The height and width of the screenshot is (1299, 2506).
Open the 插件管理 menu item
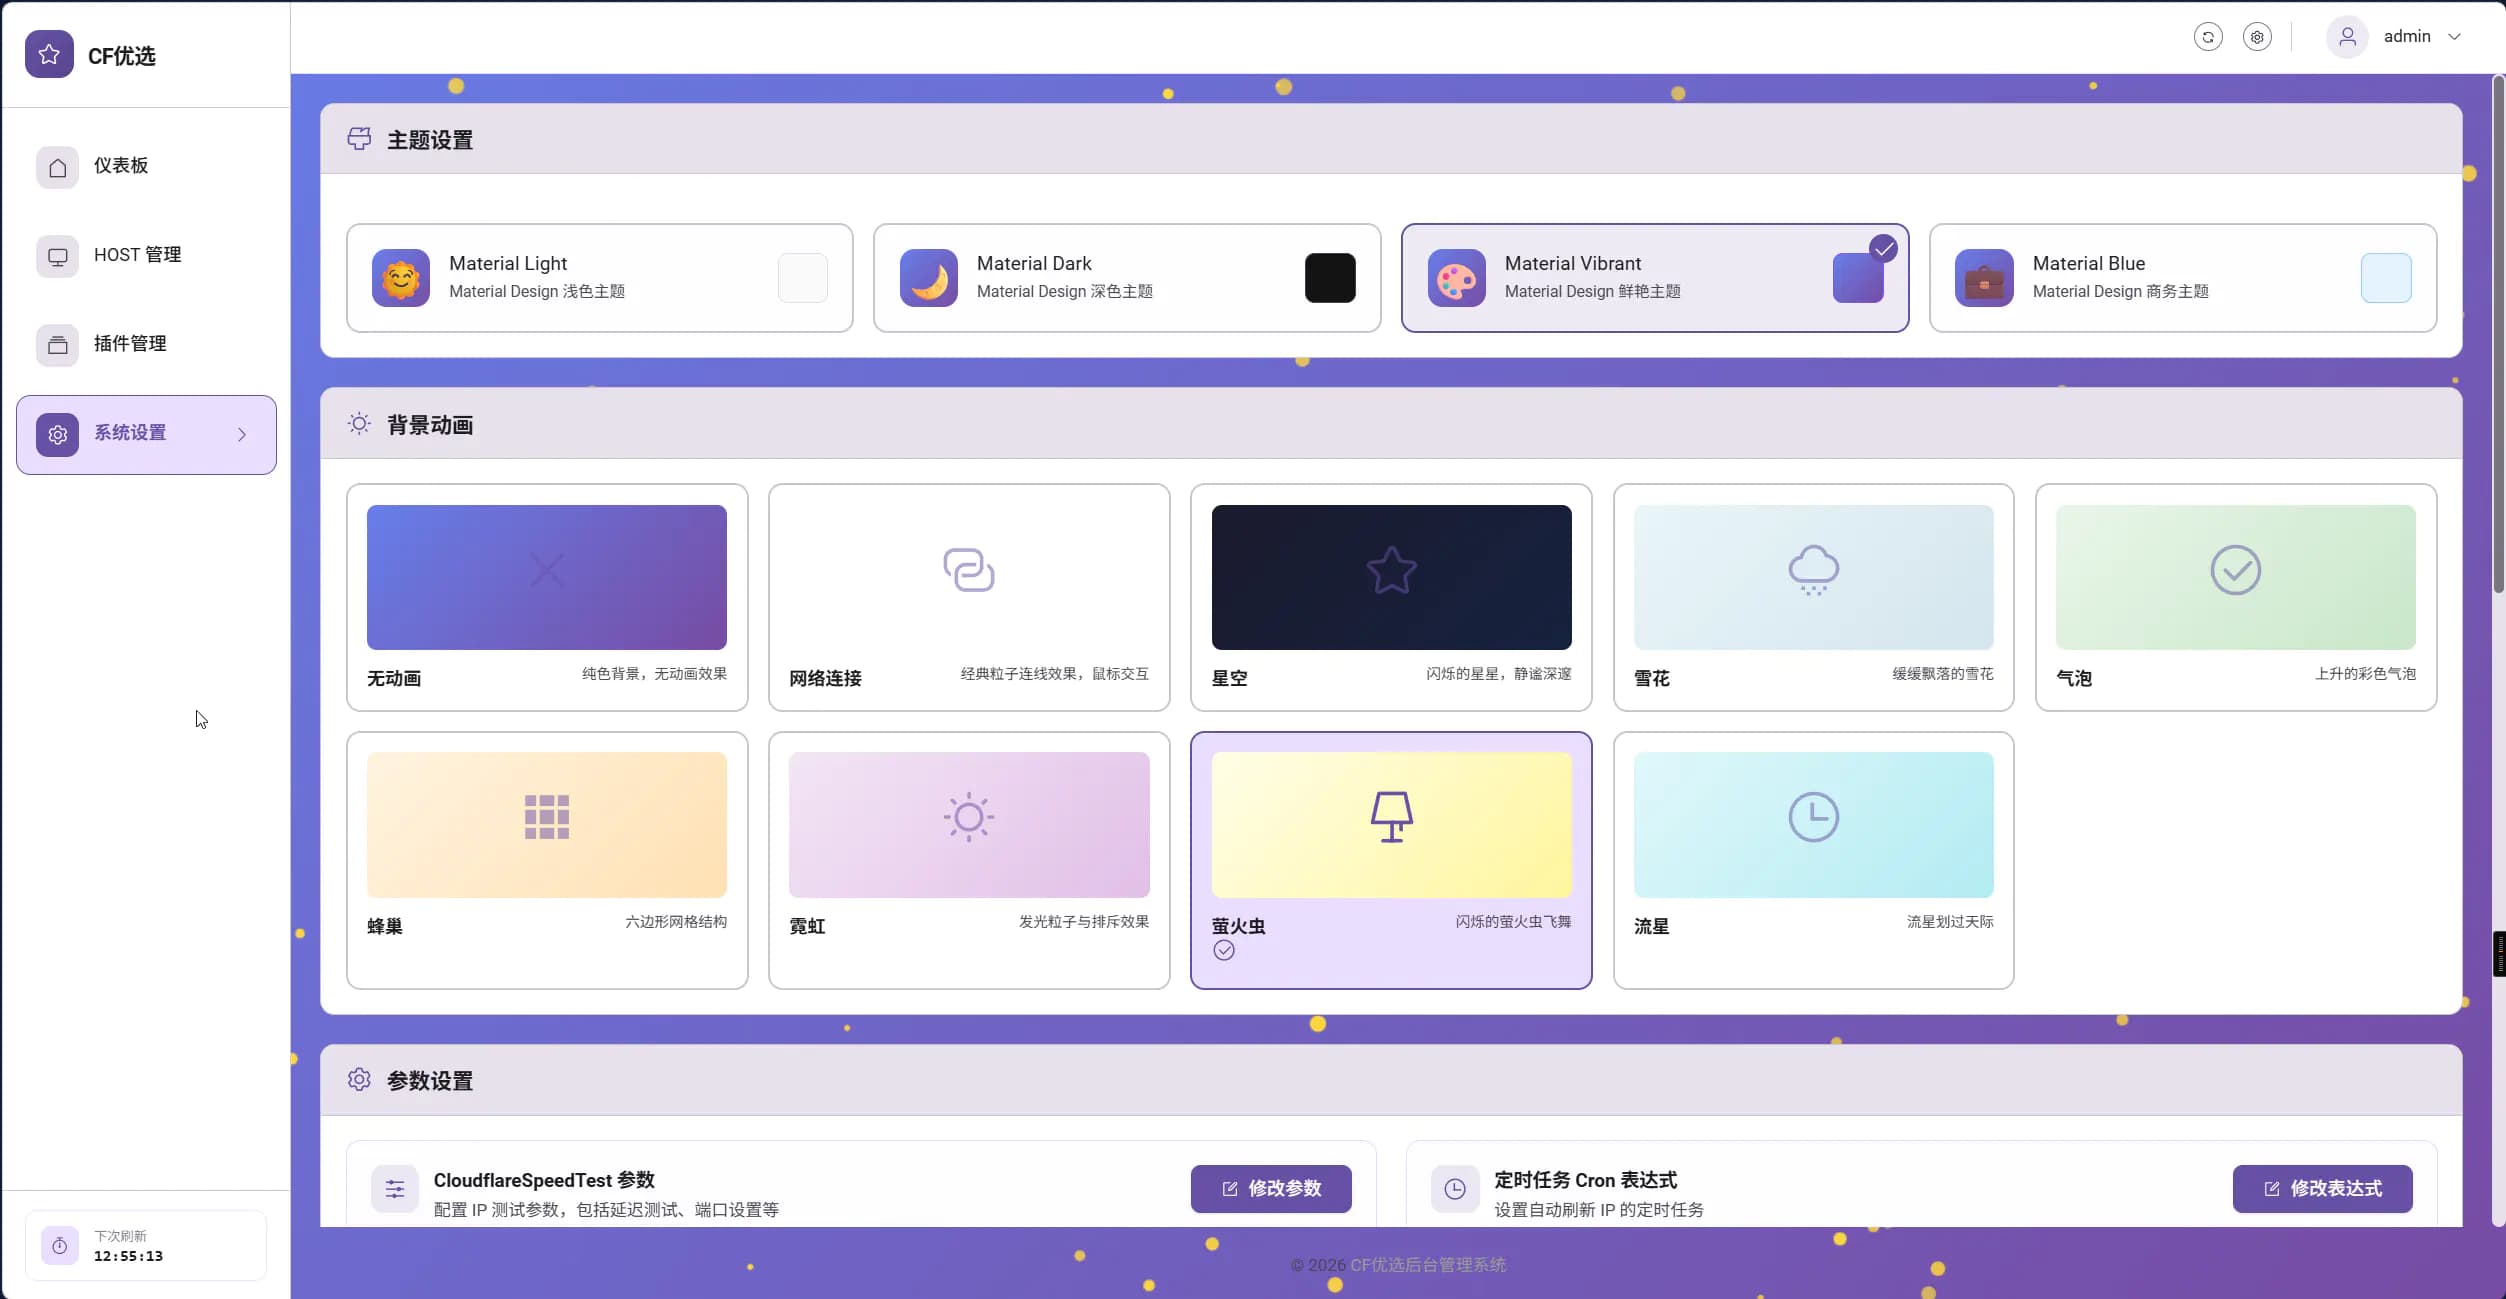[146, 344]
